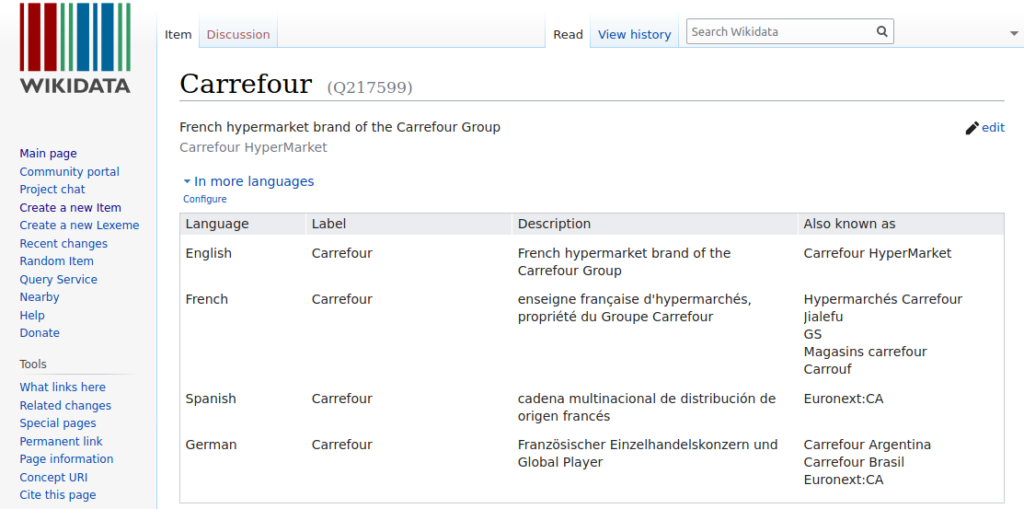Select the Read tab
This screenshot has height=509, width=1024.
coord(568,35)
